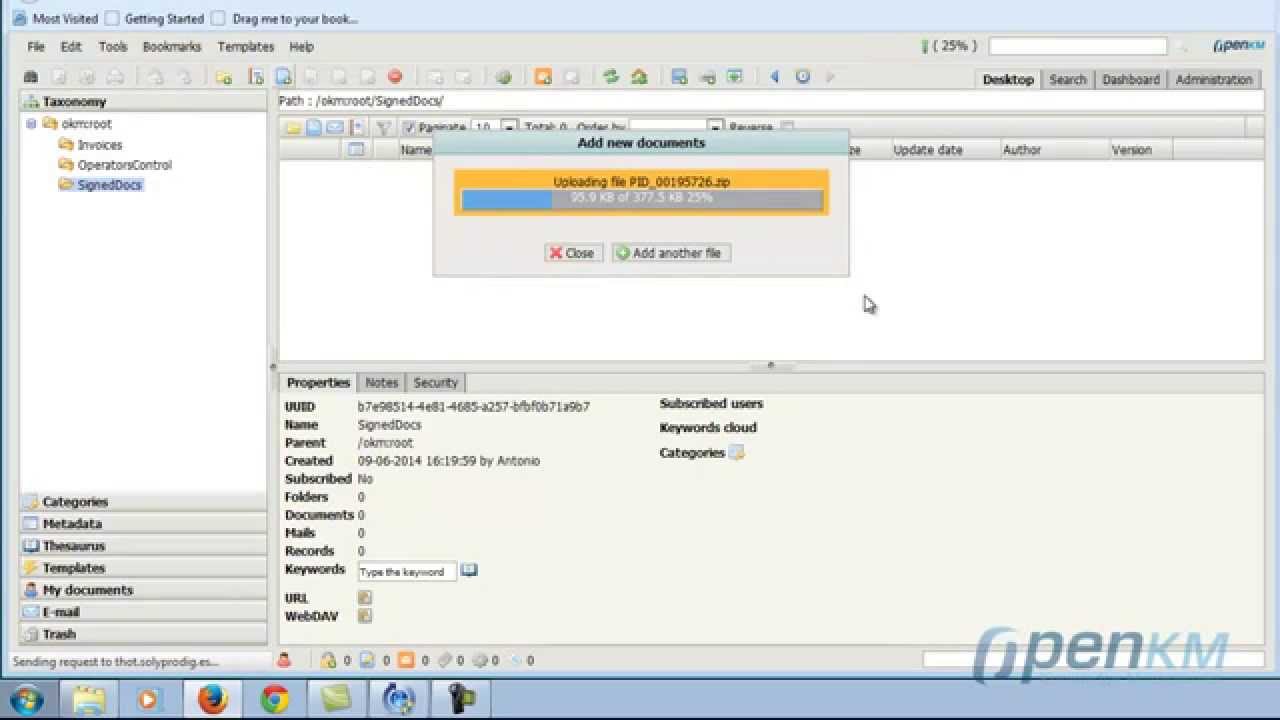Click the green refresh arrows toolbar icon
The width and height of the screenshot is (1280, 720).
click(611, 77)
